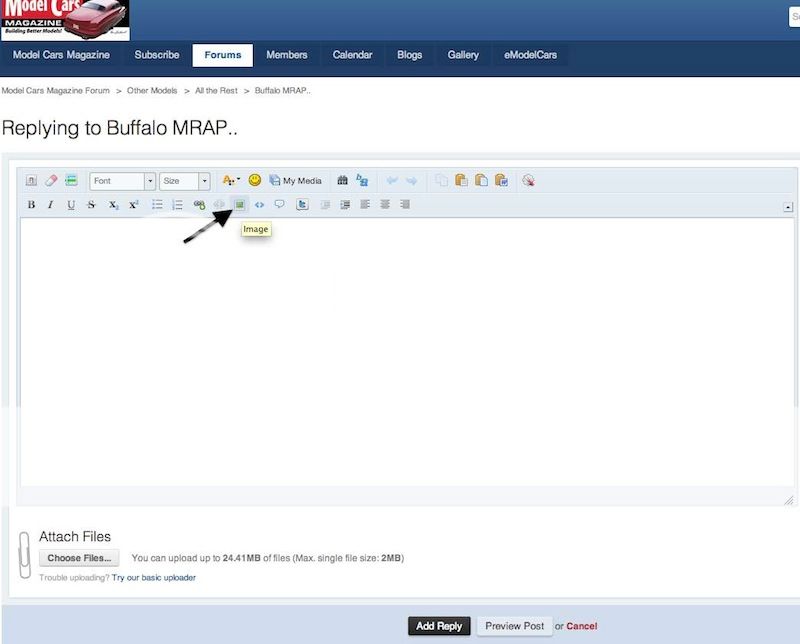The image size is (800, 644).
Task: Click Choose Files to attach a file
Action: click(78, 557)
